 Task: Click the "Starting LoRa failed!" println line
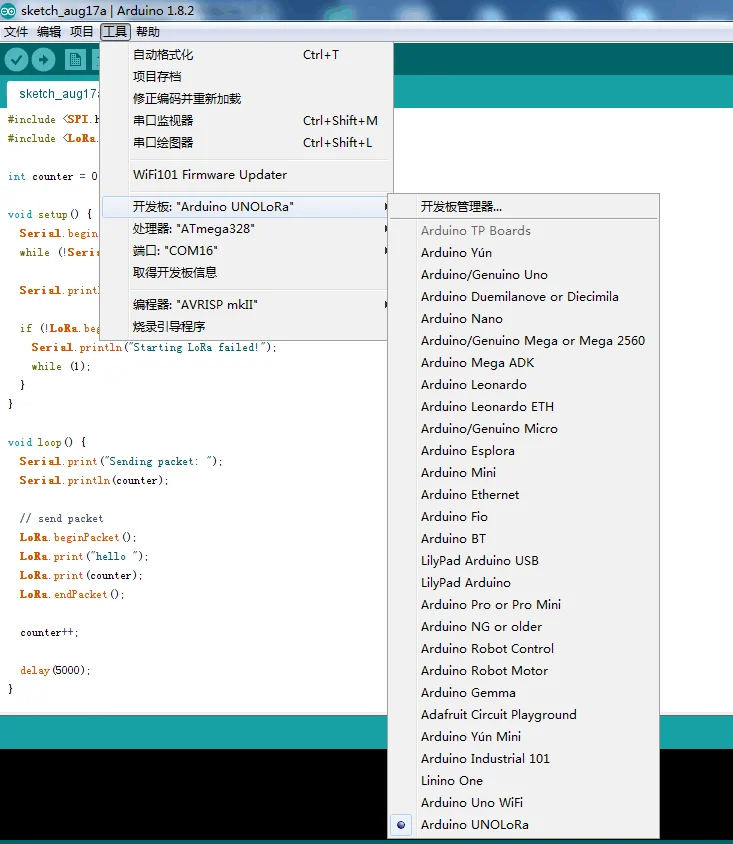pos(154,348)
